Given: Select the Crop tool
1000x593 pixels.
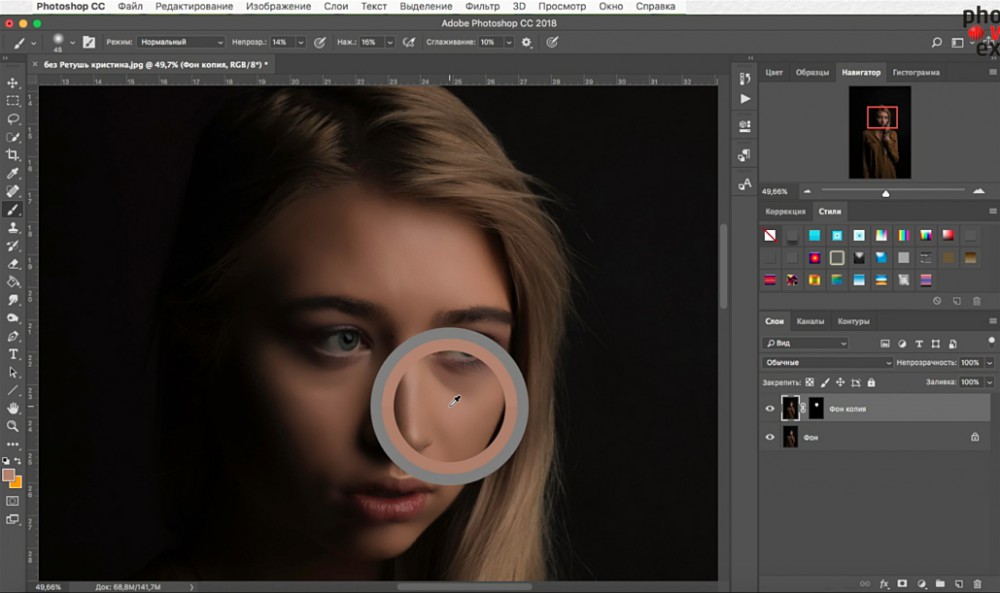Looking at the screenshot, I should (x=13, y=155).
